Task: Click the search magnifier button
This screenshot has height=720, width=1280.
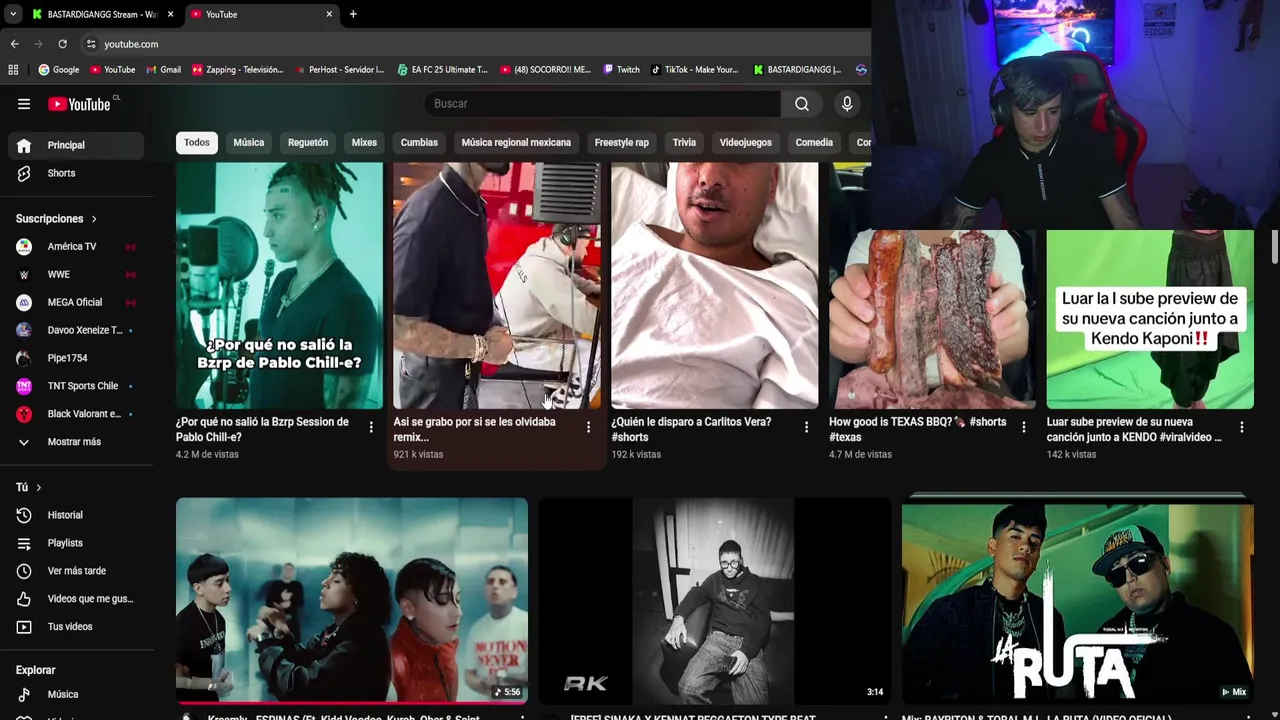Action: click(x=802, y=104)
